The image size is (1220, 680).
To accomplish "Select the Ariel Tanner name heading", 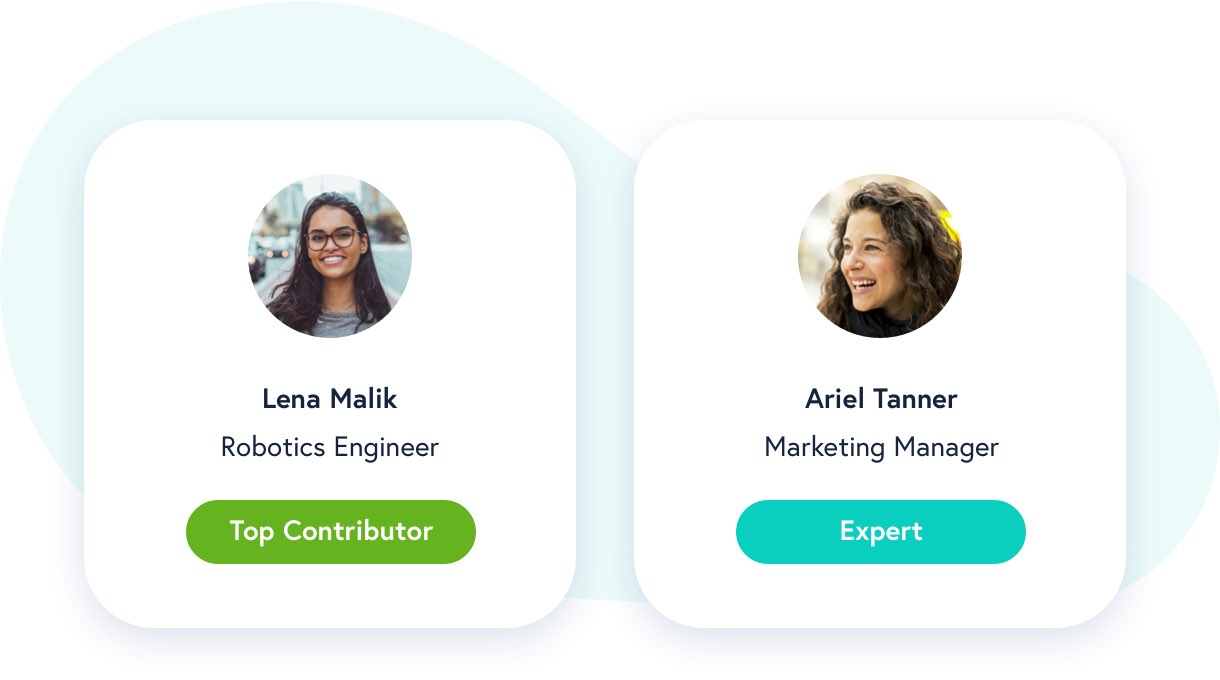I will pos(881,399).
